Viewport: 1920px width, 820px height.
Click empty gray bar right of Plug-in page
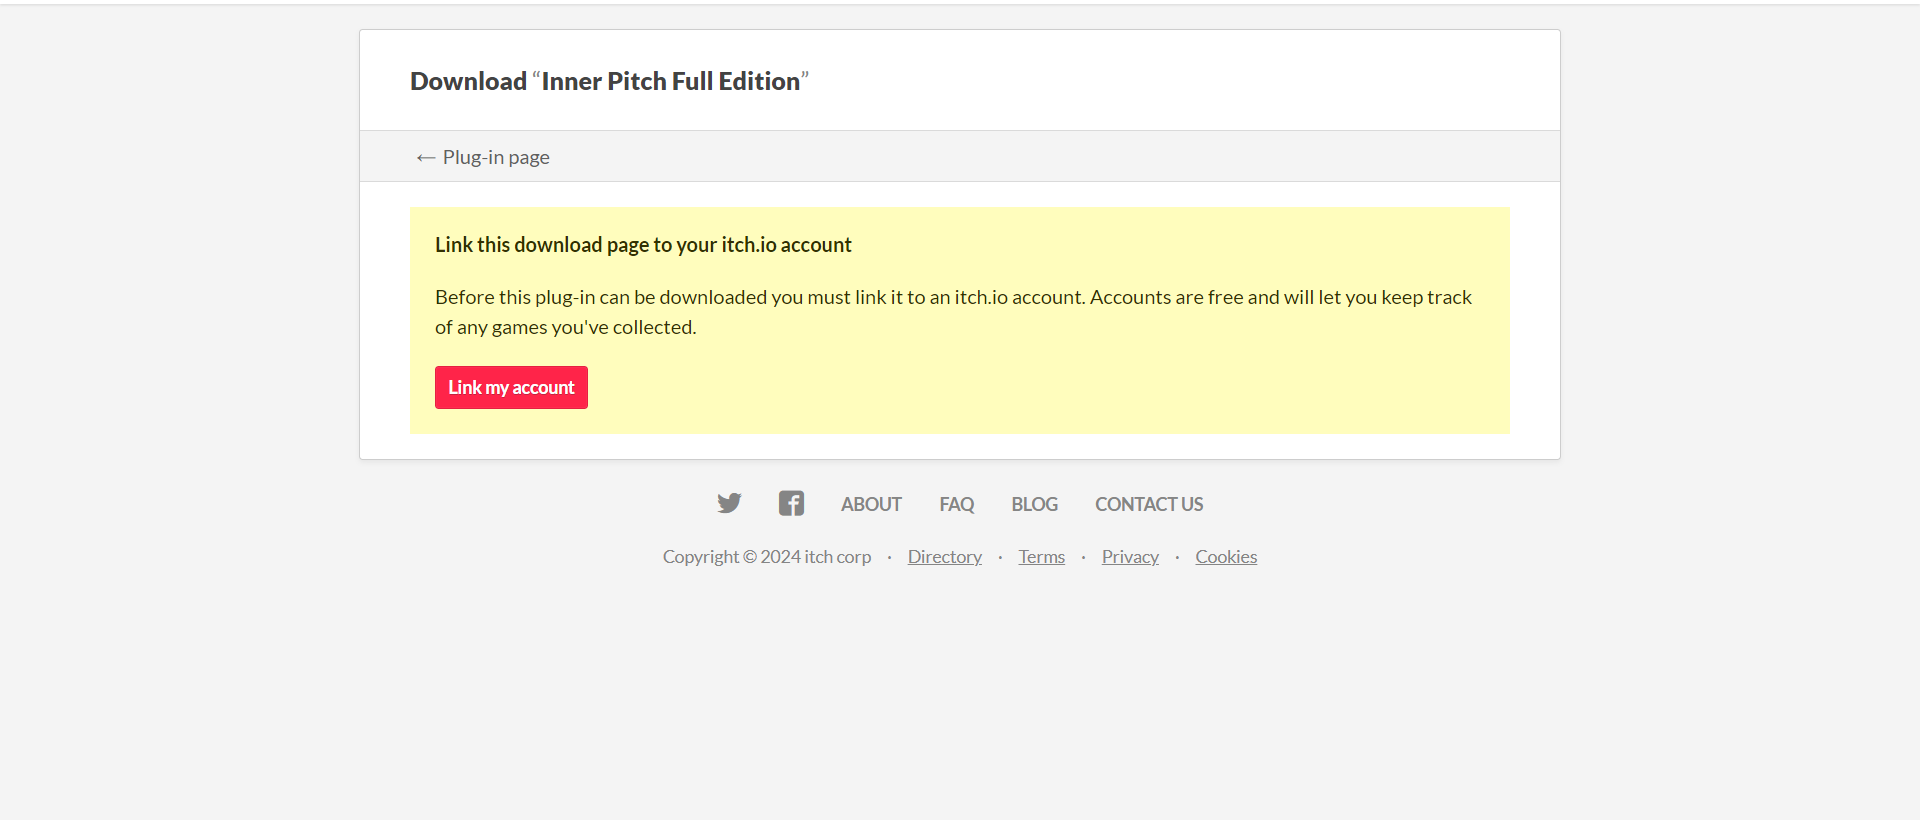(1000, 157)
